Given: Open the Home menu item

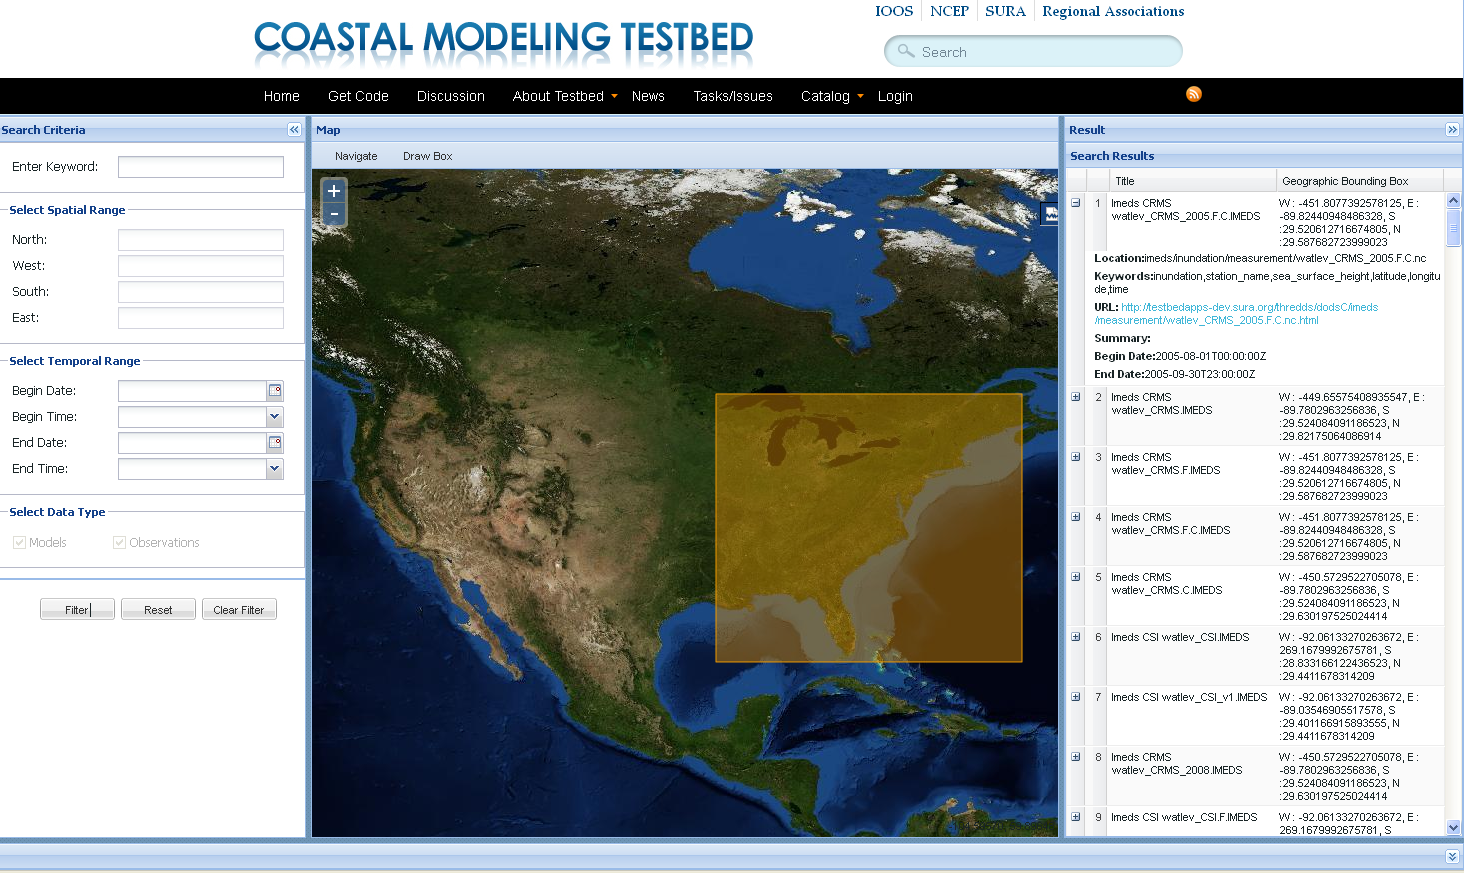Looking at the screenshot, I should (x=282, y=96).
